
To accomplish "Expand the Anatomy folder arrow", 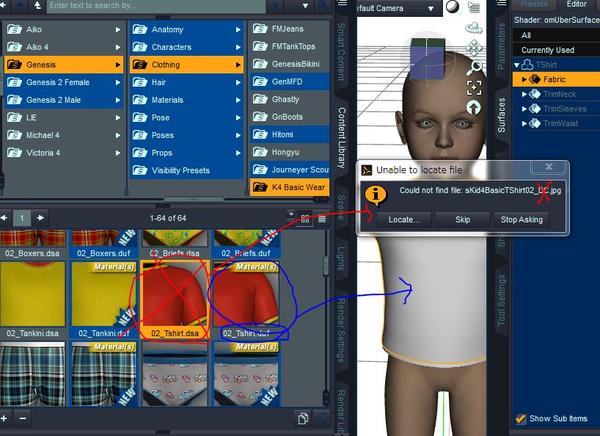I will click(x=238, y=29).
